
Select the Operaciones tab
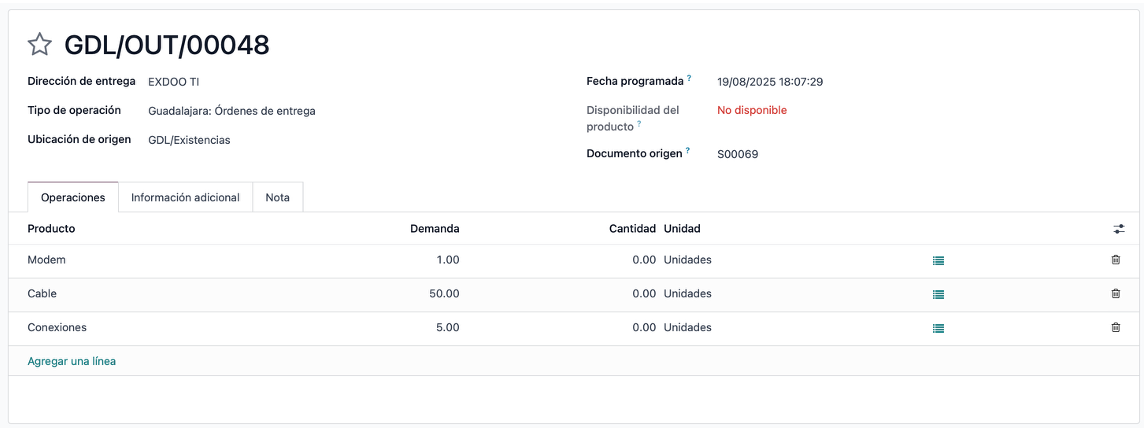[x=73, y=197]
